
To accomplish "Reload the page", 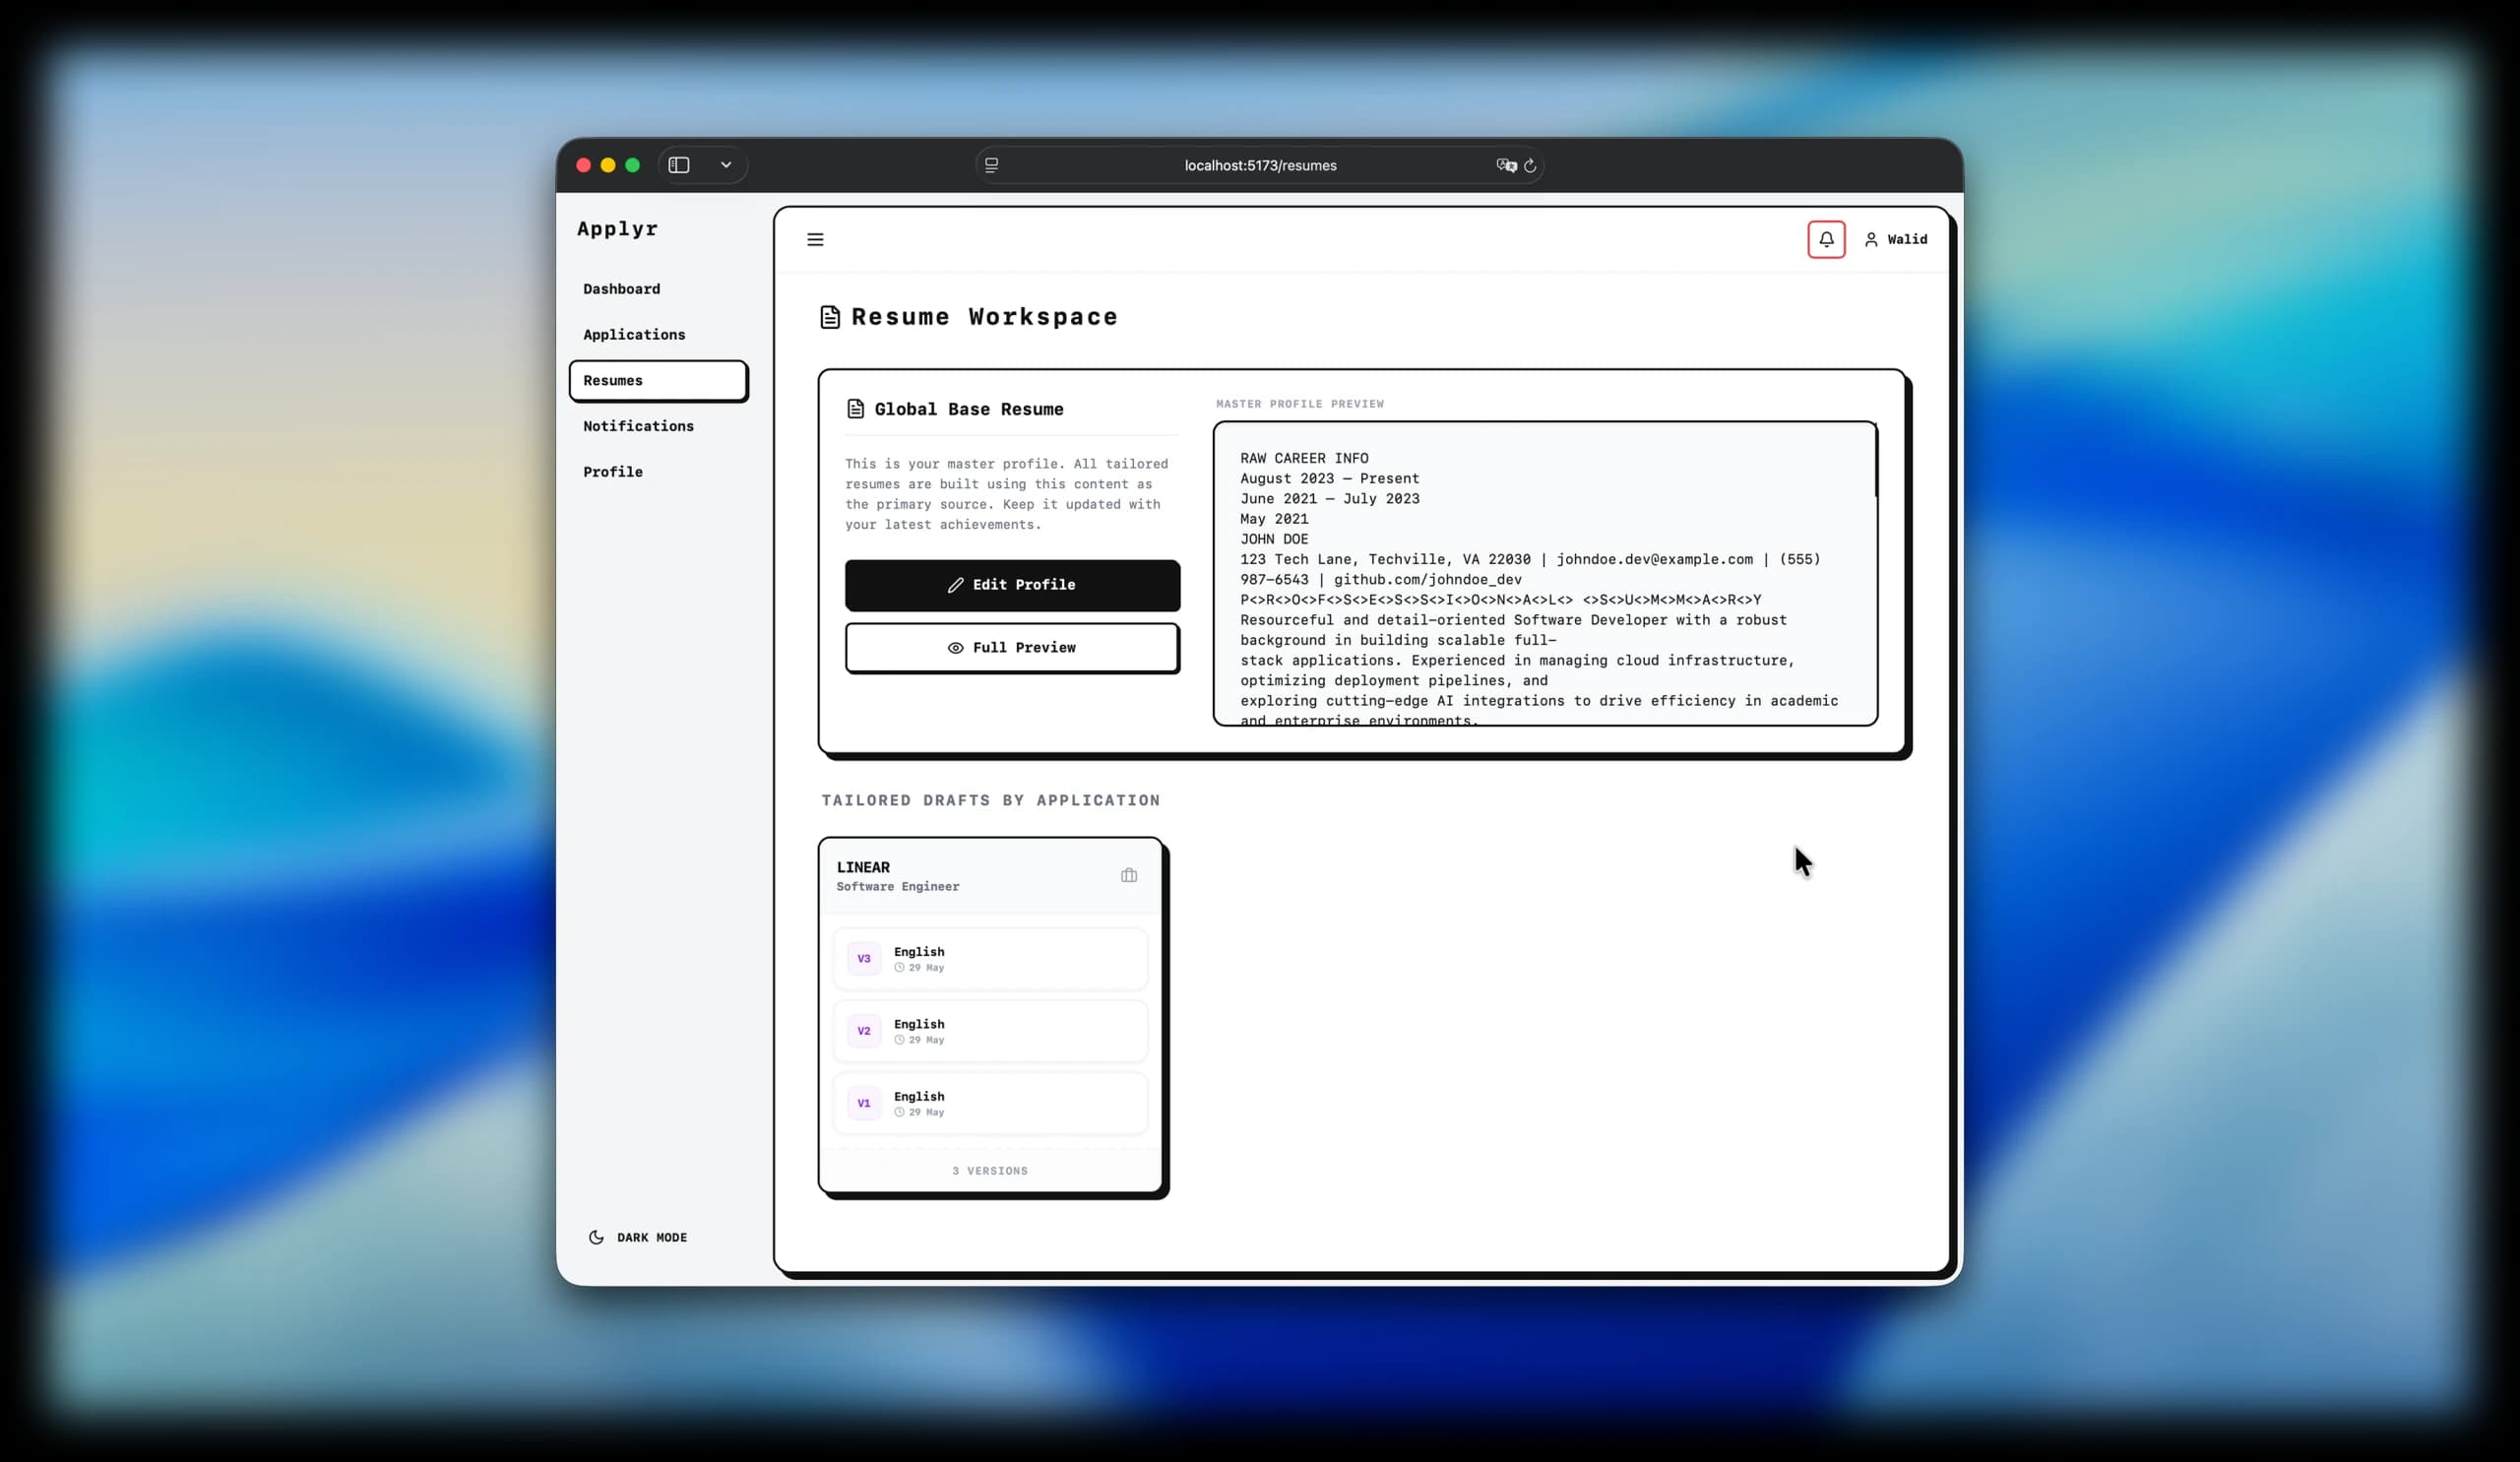I will (x=1530, y=165).
